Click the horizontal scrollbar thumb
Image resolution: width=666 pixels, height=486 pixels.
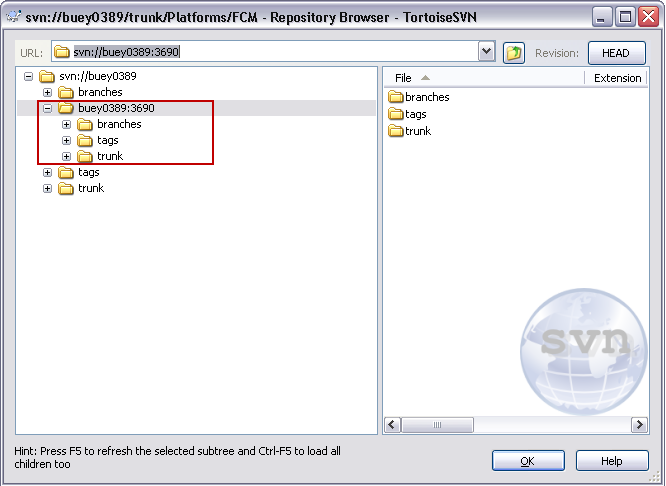437,425
